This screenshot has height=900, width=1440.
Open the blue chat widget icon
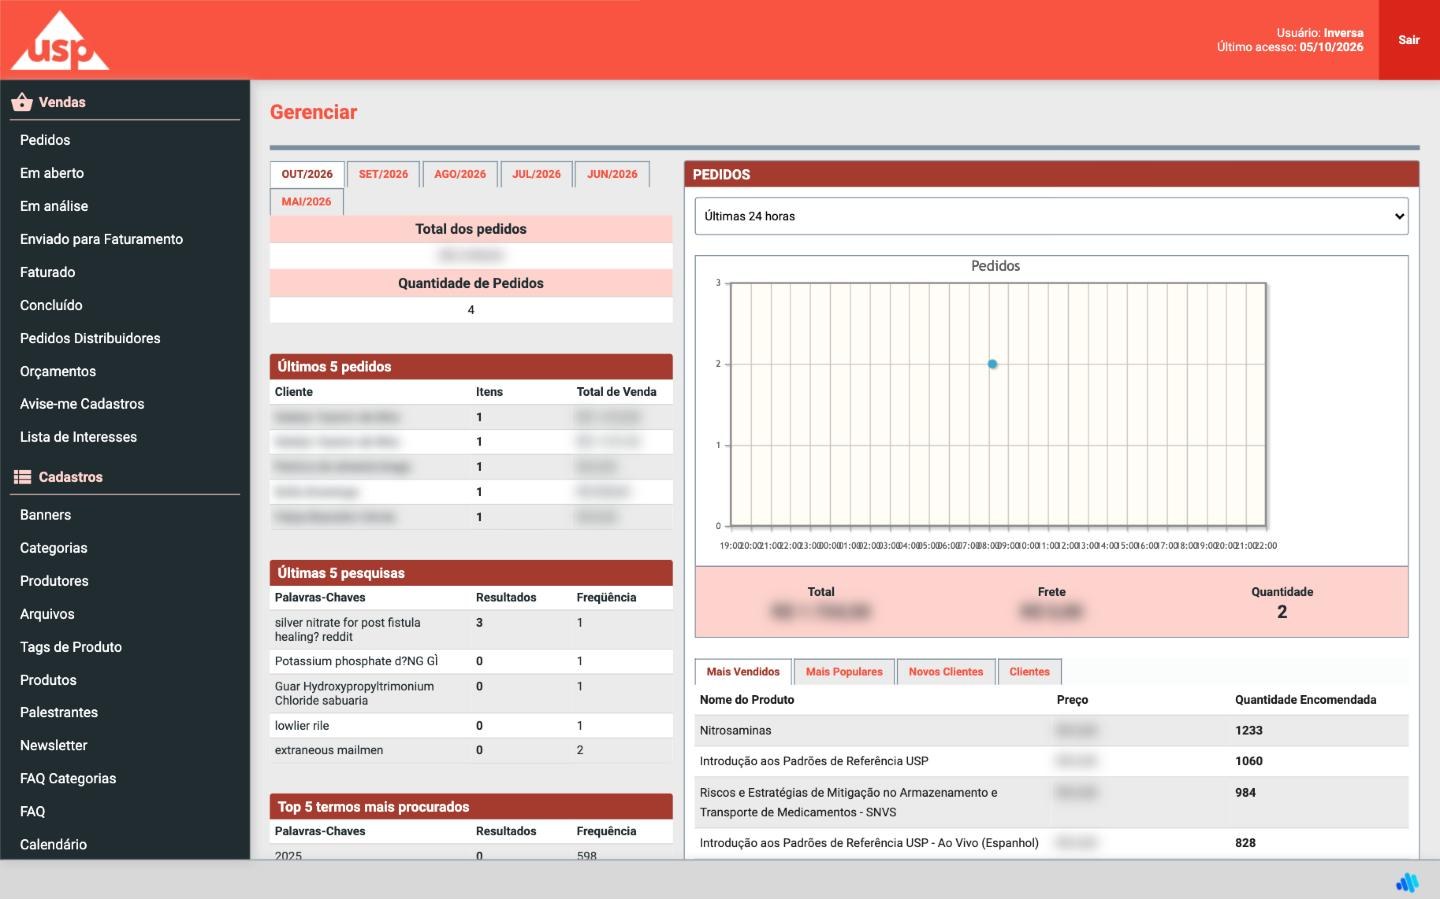1407,882
